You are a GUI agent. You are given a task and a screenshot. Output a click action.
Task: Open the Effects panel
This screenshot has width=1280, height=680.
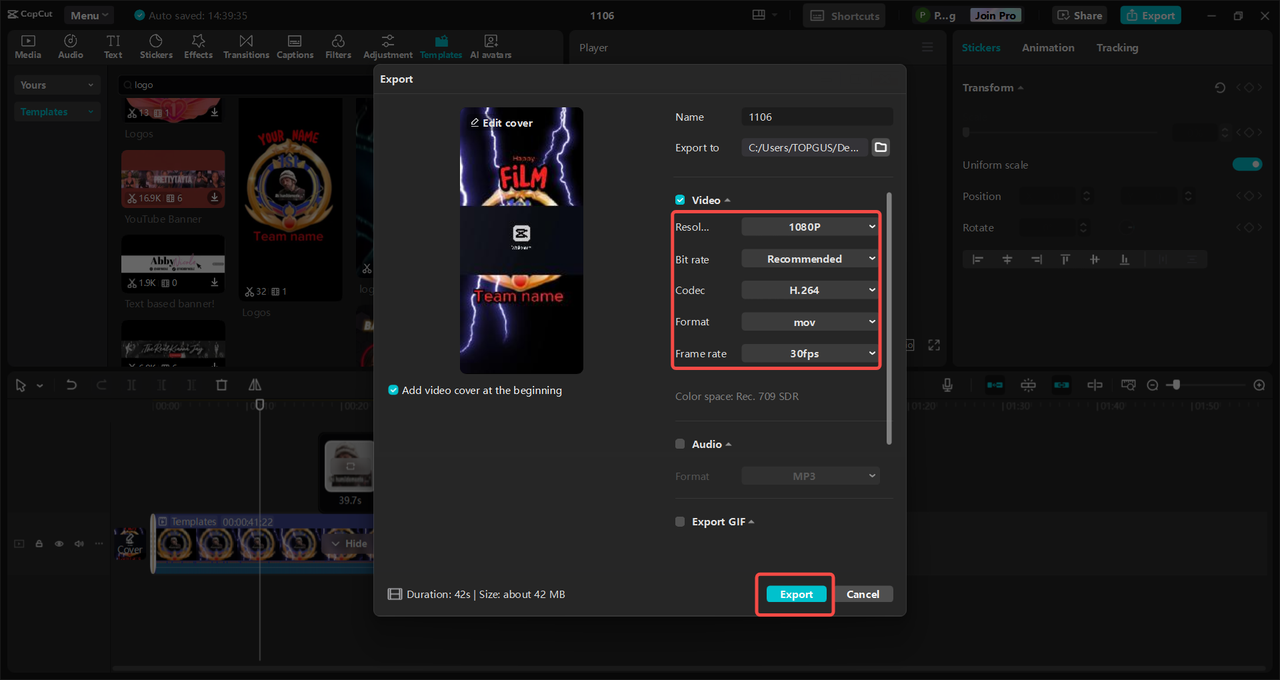[198, 46]
